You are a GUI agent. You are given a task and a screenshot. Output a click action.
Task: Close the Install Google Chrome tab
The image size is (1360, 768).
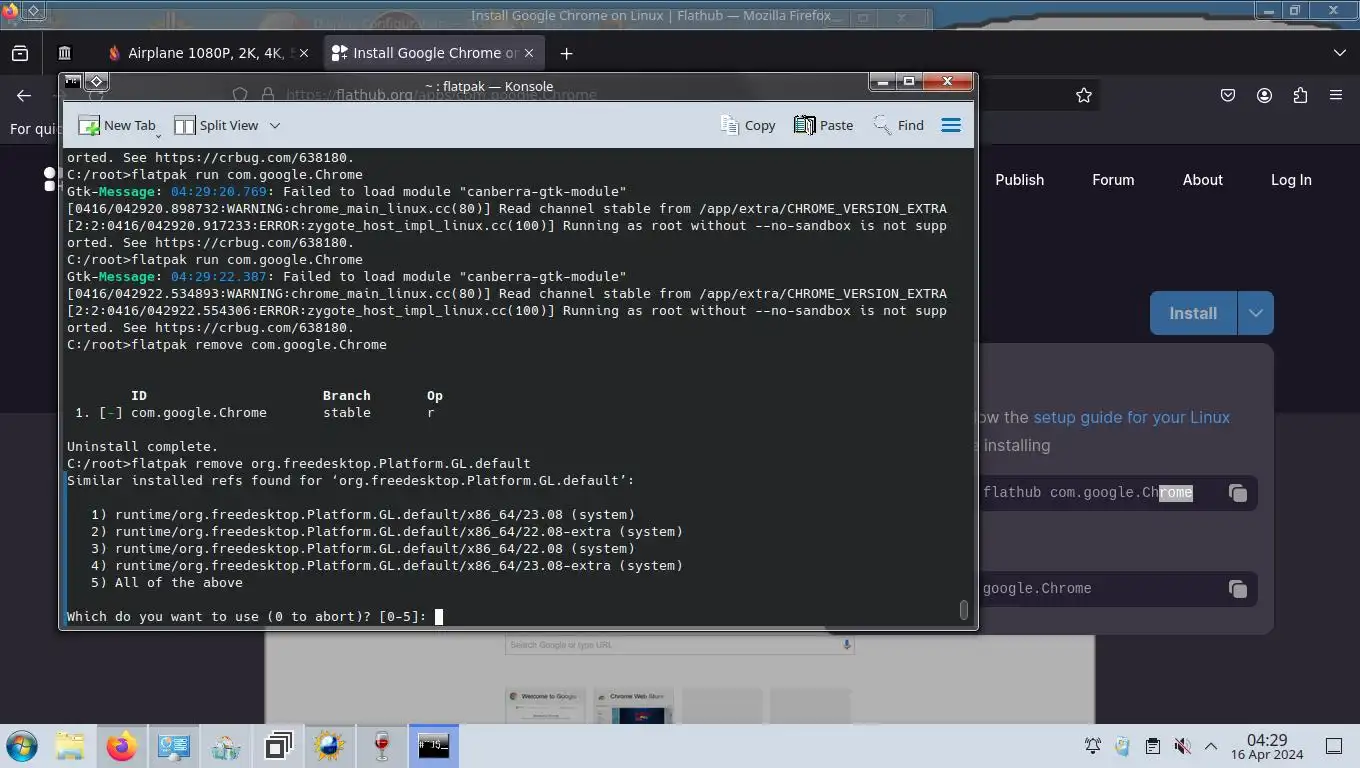[529, 53]
